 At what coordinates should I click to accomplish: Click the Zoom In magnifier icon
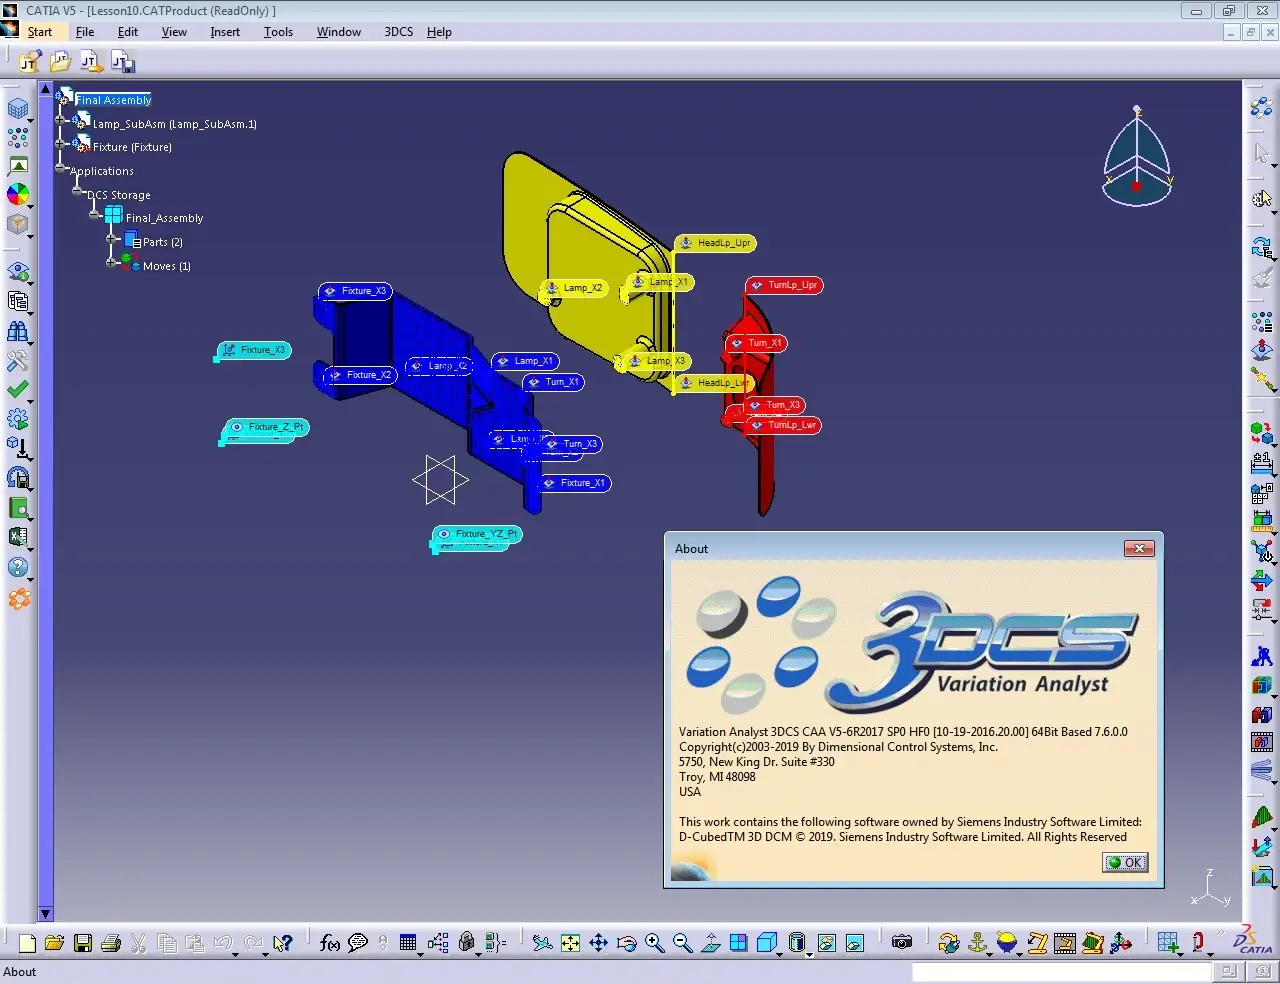click(x=654, y=943)
